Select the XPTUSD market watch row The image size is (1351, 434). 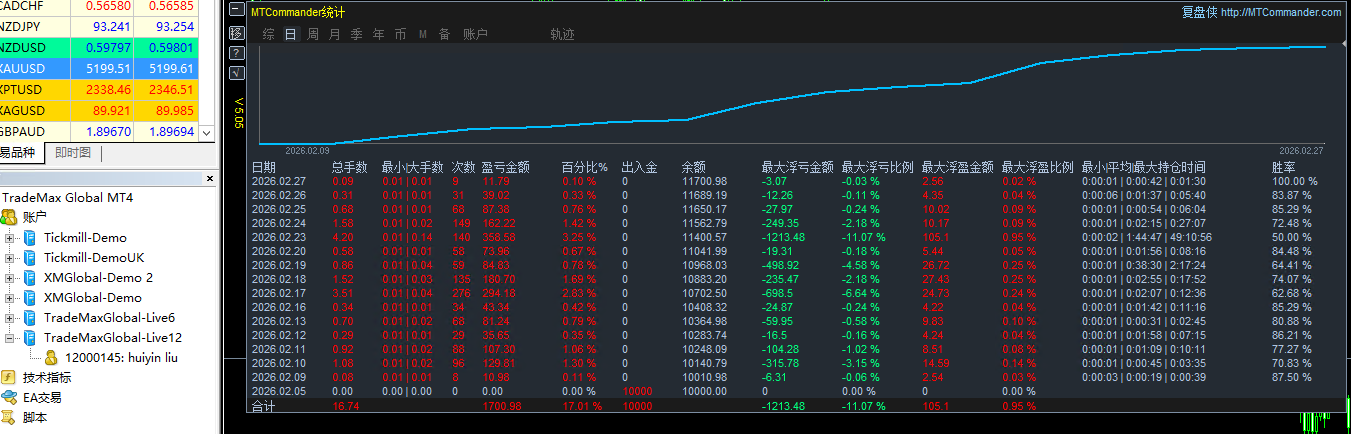click(100, 90)
